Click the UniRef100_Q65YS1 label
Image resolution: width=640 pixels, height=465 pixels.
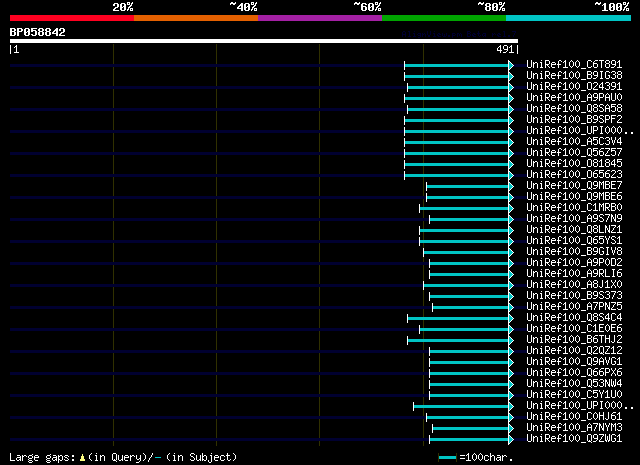(574, 241)
